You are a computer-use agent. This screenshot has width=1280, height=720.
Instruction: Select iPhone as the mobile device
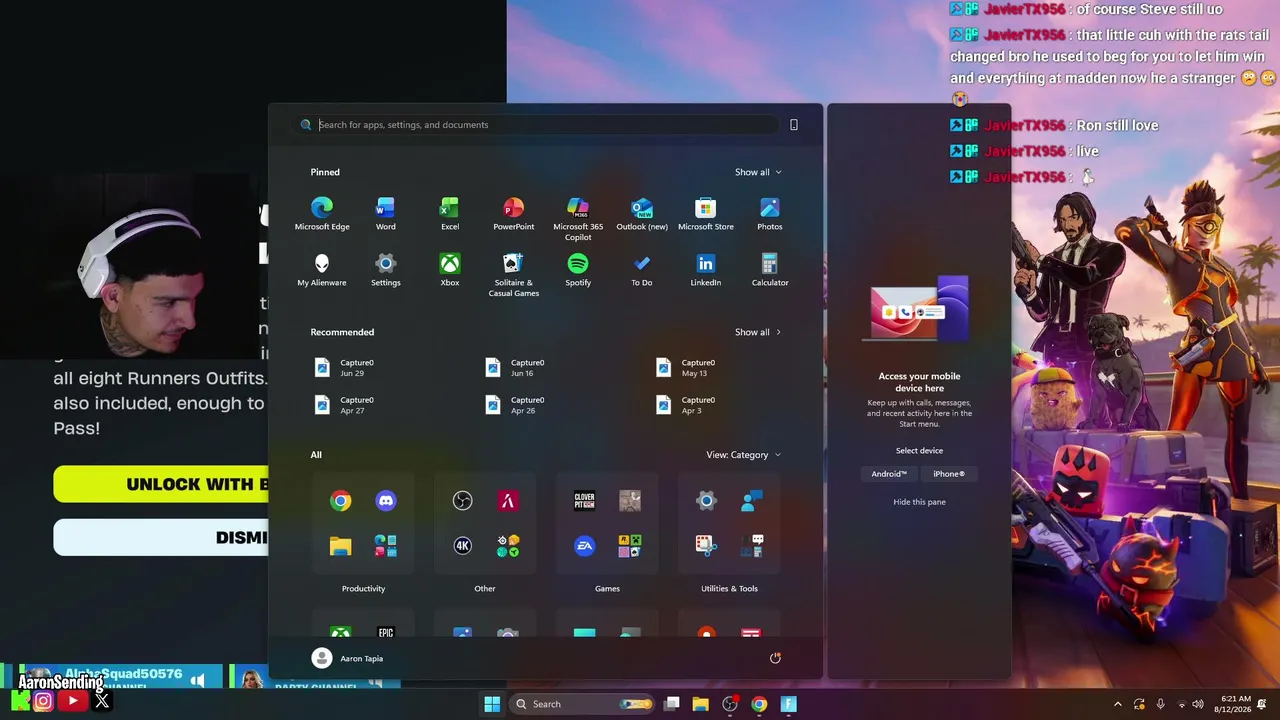pyautogui.click(x=949, y=474)
